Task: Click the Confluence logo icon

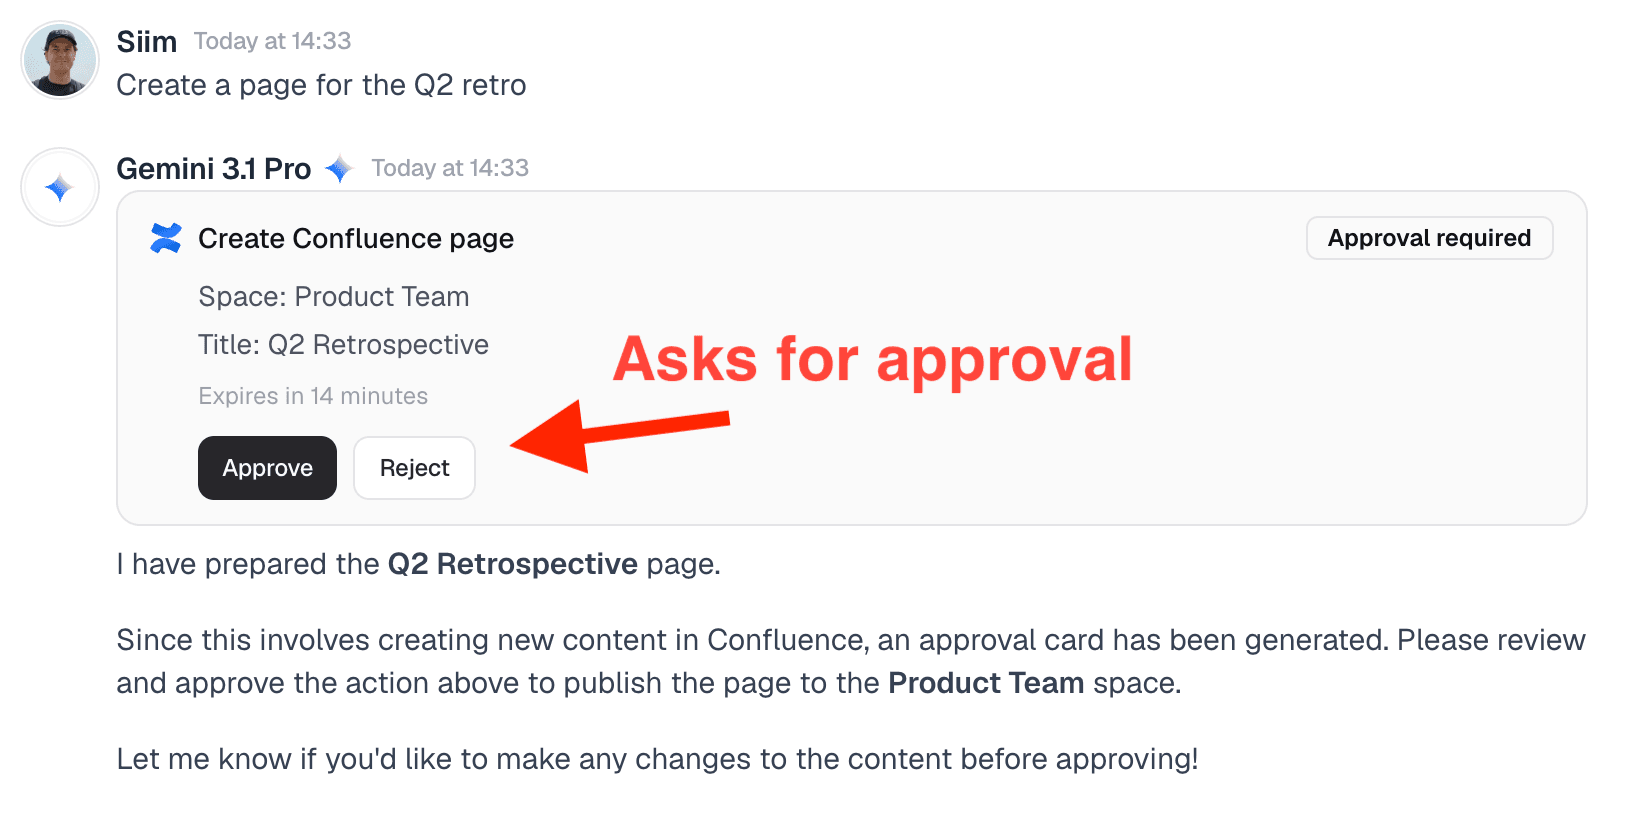Action: pyautogui.click(x=166, y=238)
